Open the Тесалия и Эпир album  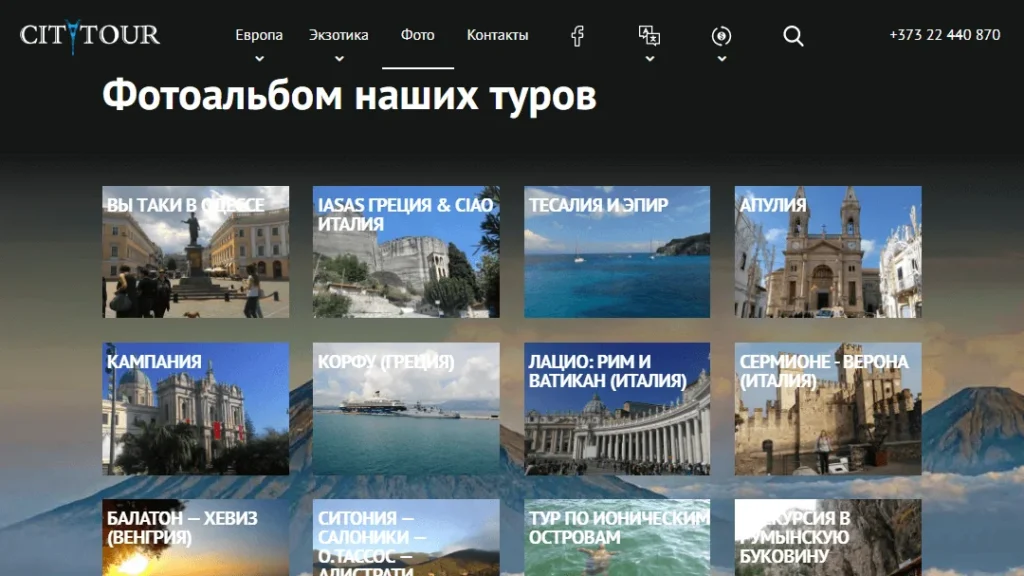click(x=617, y=252)
